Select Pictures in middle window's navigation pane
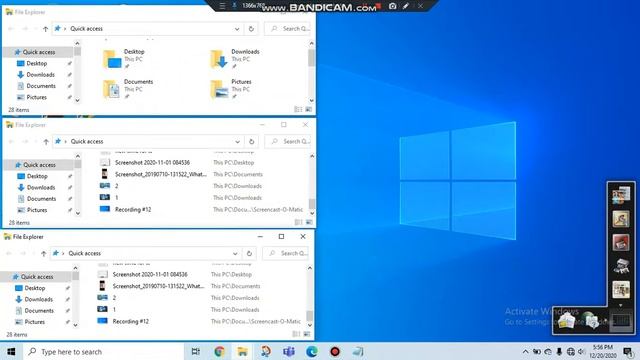The height and width of the screenshot is (360, 640). pyautogui.click(x=37, y=210)
